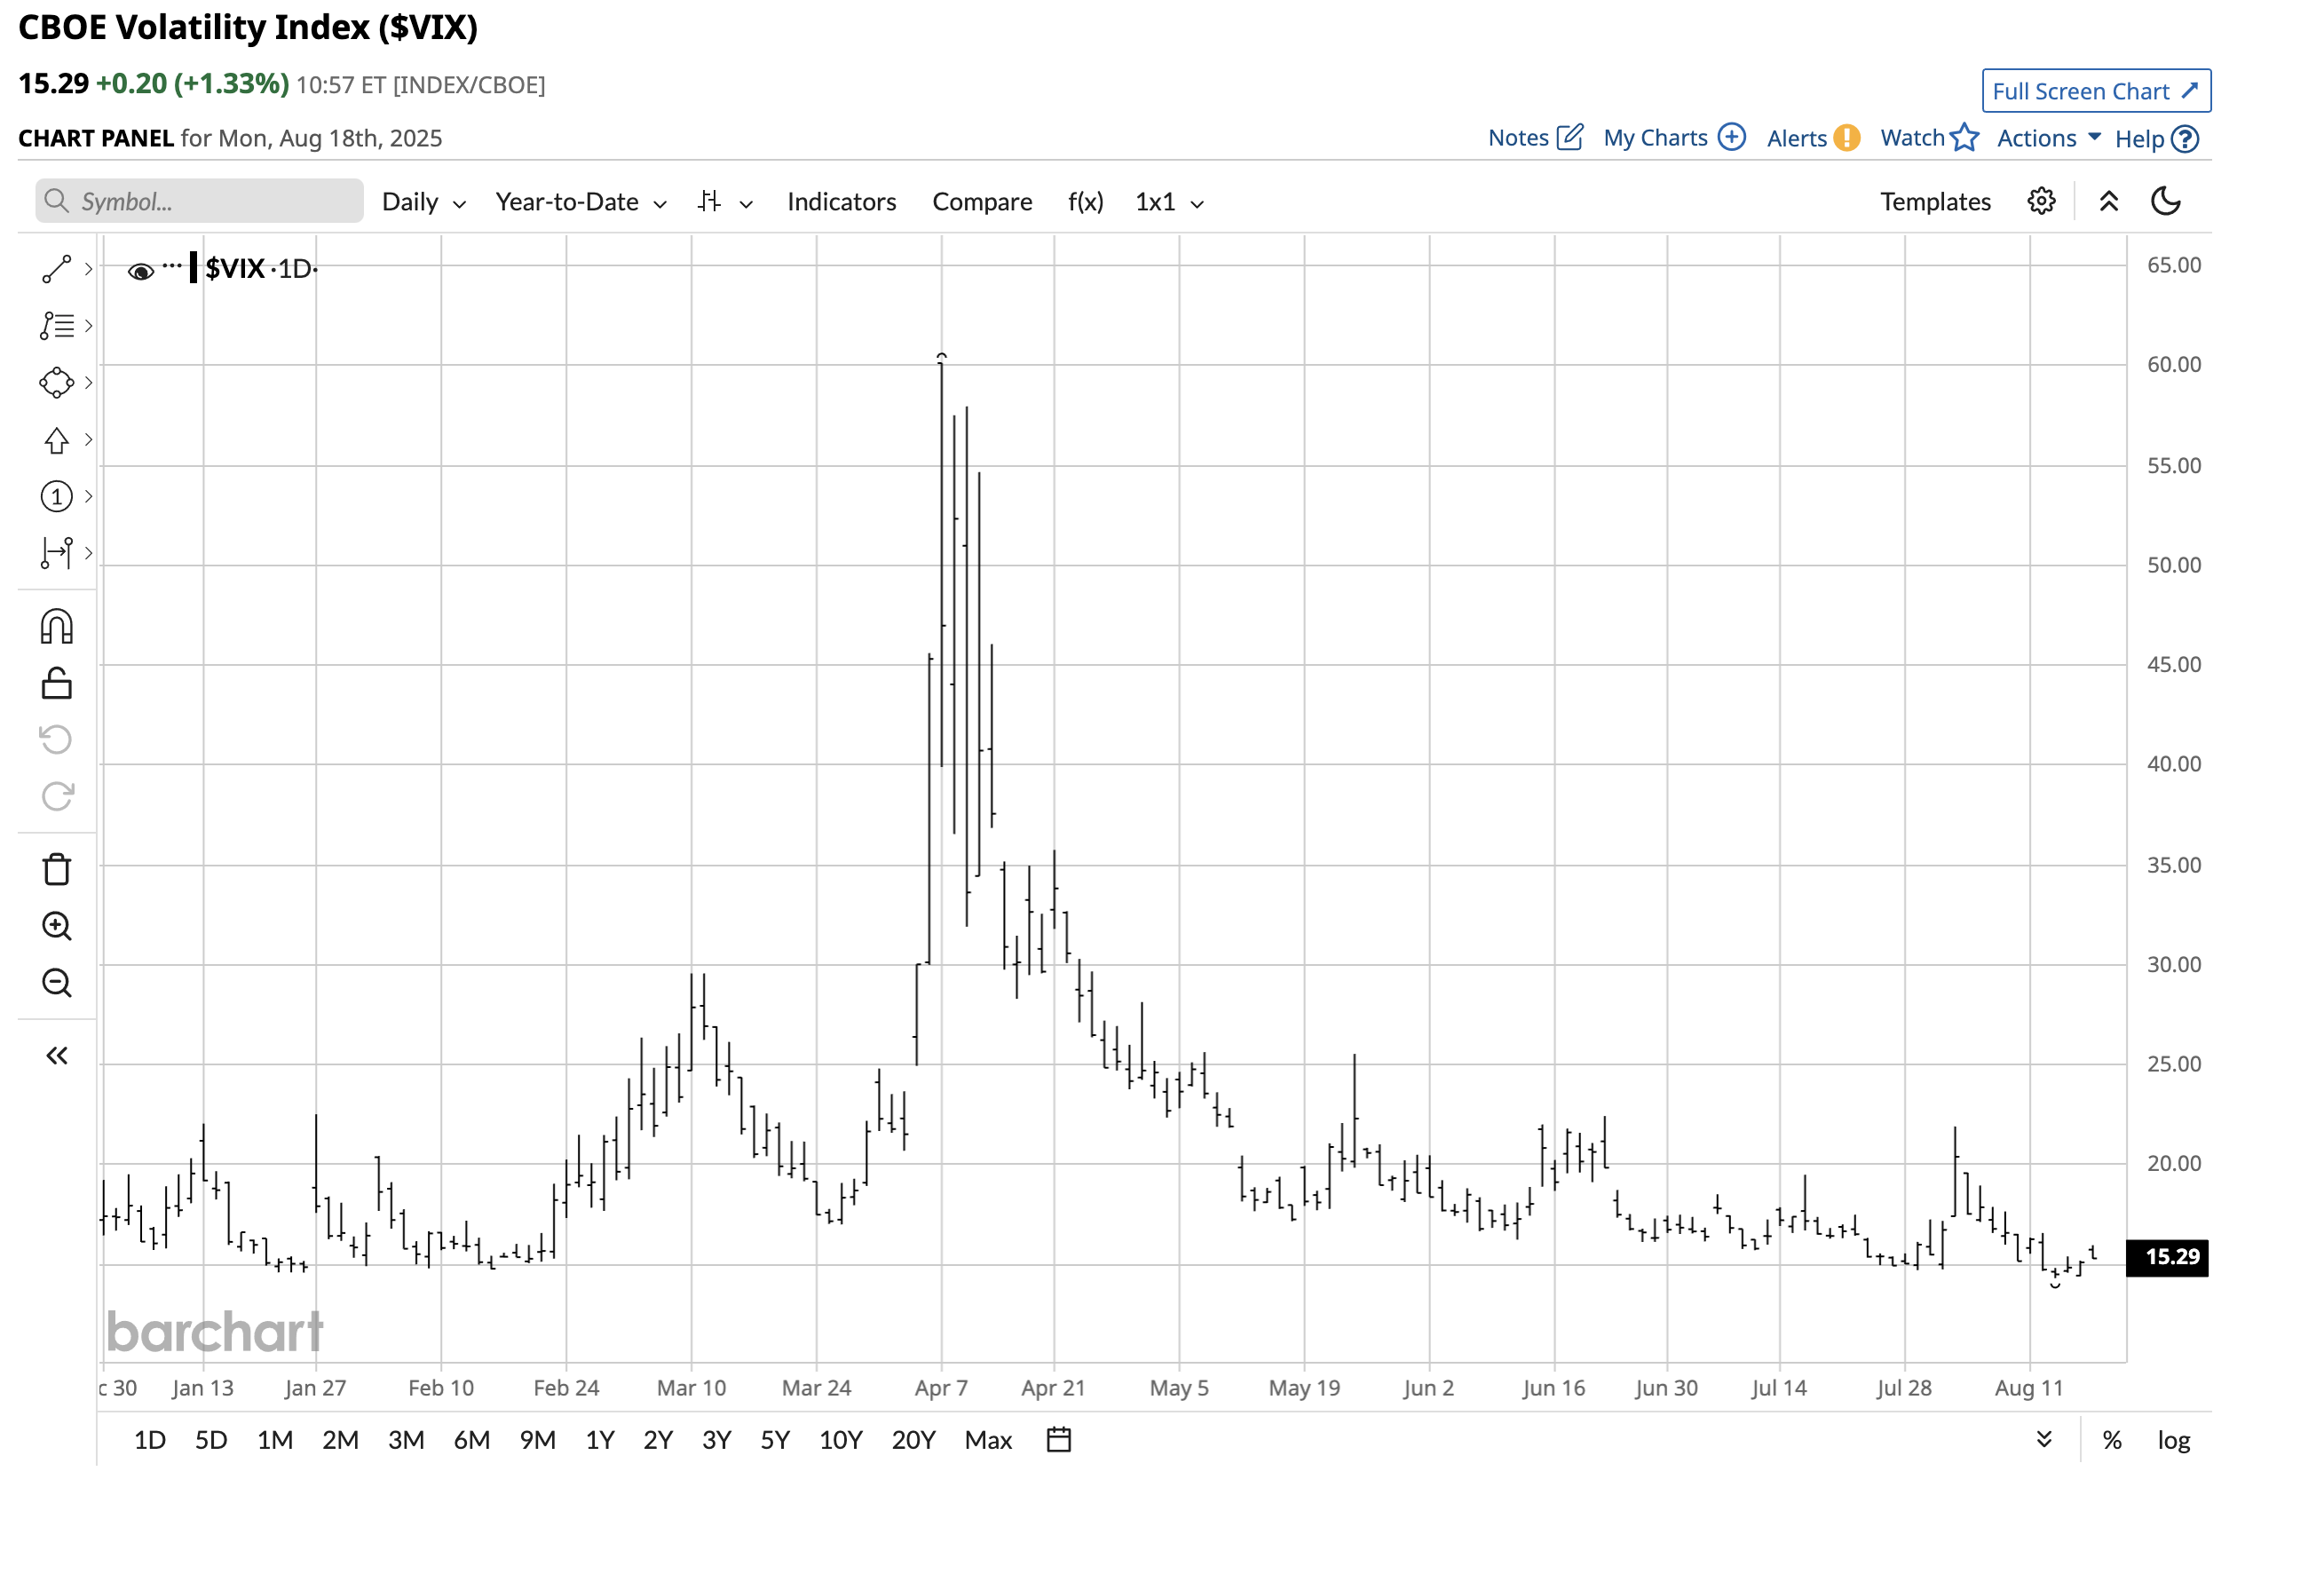Select the measurement range tool
This screenshot has width=2324, height=1582.
(56, 553)
